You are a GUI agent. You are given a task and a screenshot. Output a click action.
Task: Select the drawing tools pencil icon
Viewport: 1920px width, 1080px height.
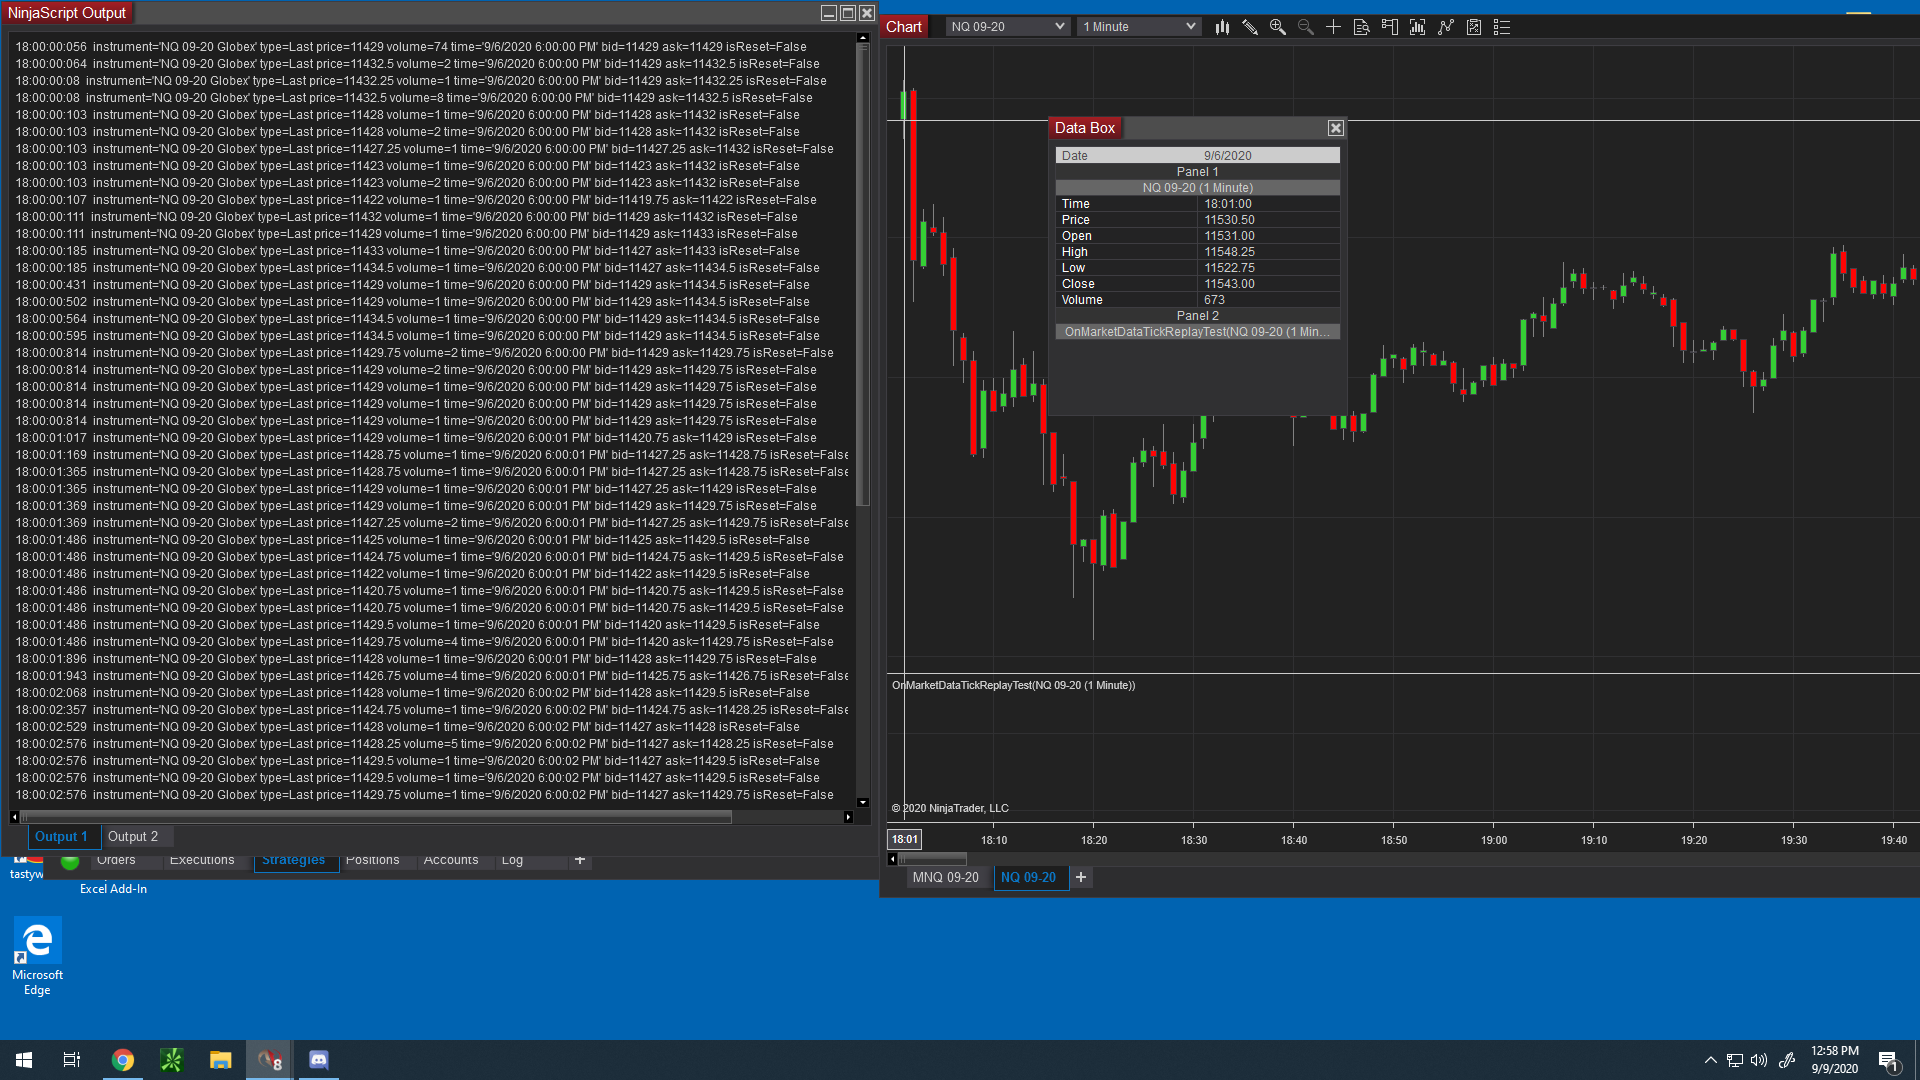point(1250,27)
